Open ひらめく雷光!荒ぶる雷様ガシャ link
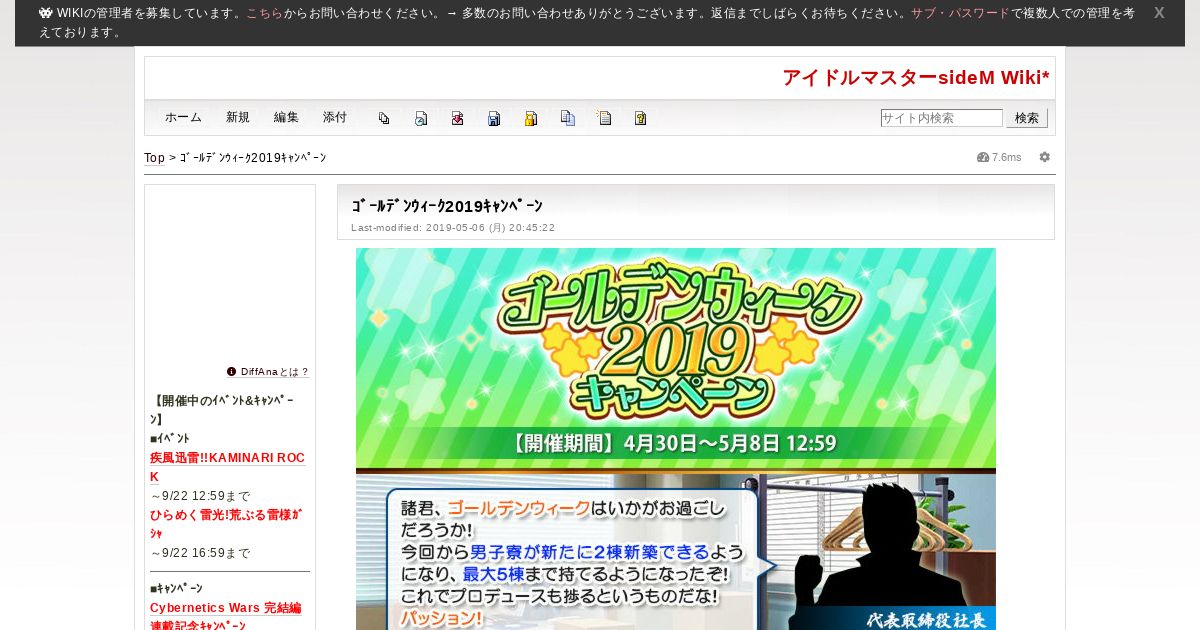Screen dimensions: 1200x630 pos(226,524)
